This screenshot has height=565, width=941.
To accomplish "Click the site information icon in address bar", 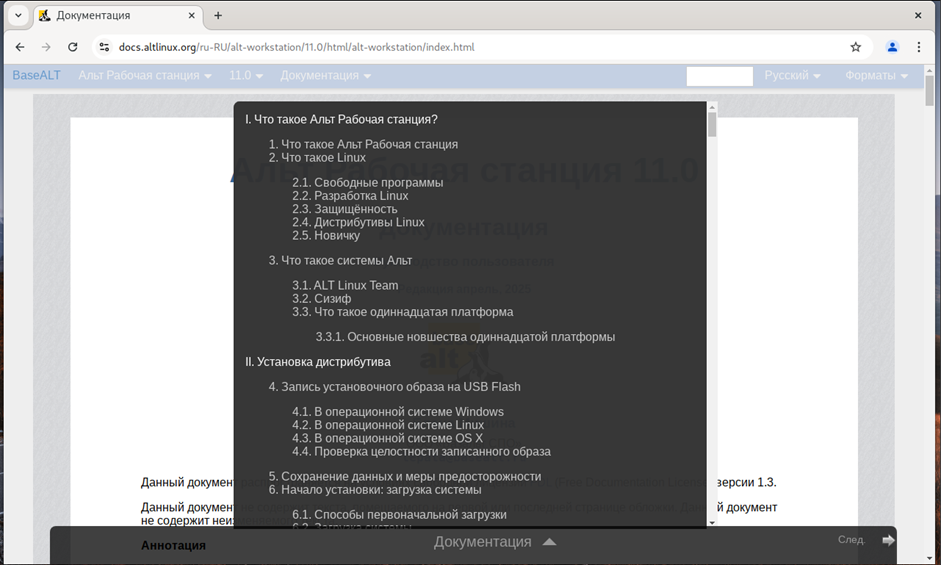I will [103, 47].
